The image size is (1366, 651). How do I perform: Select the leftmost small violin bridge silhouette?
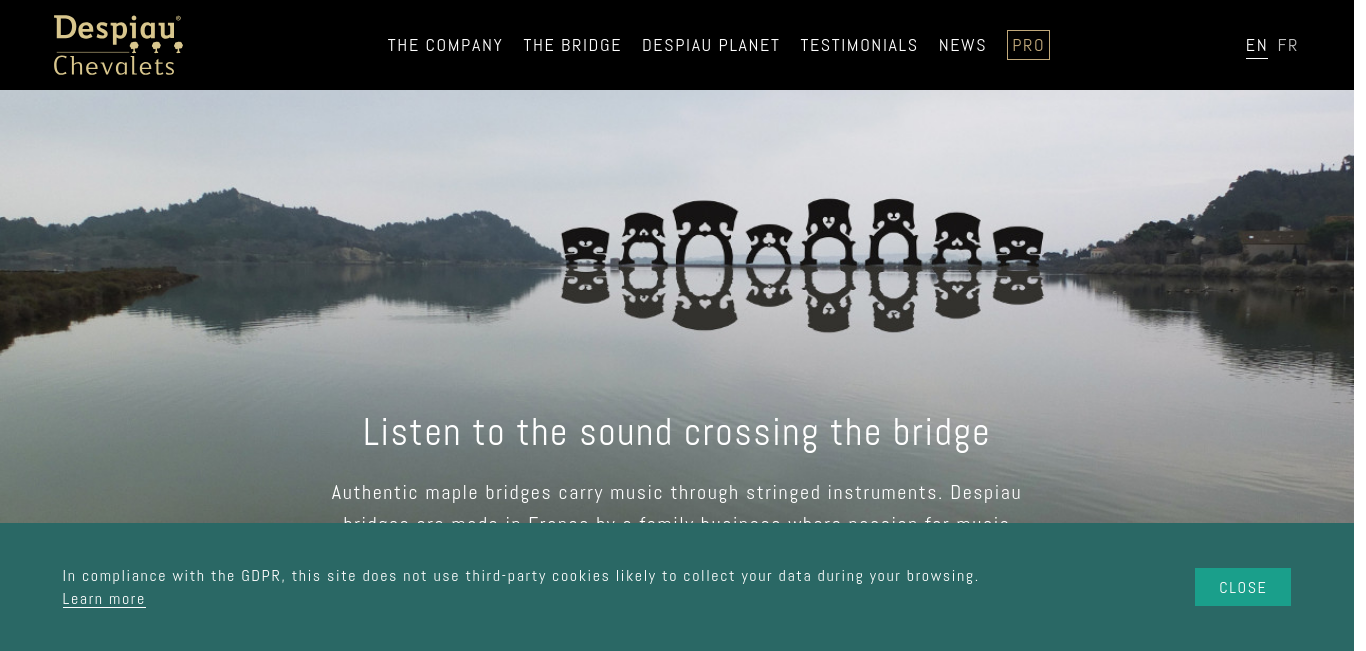coord(585,246)
